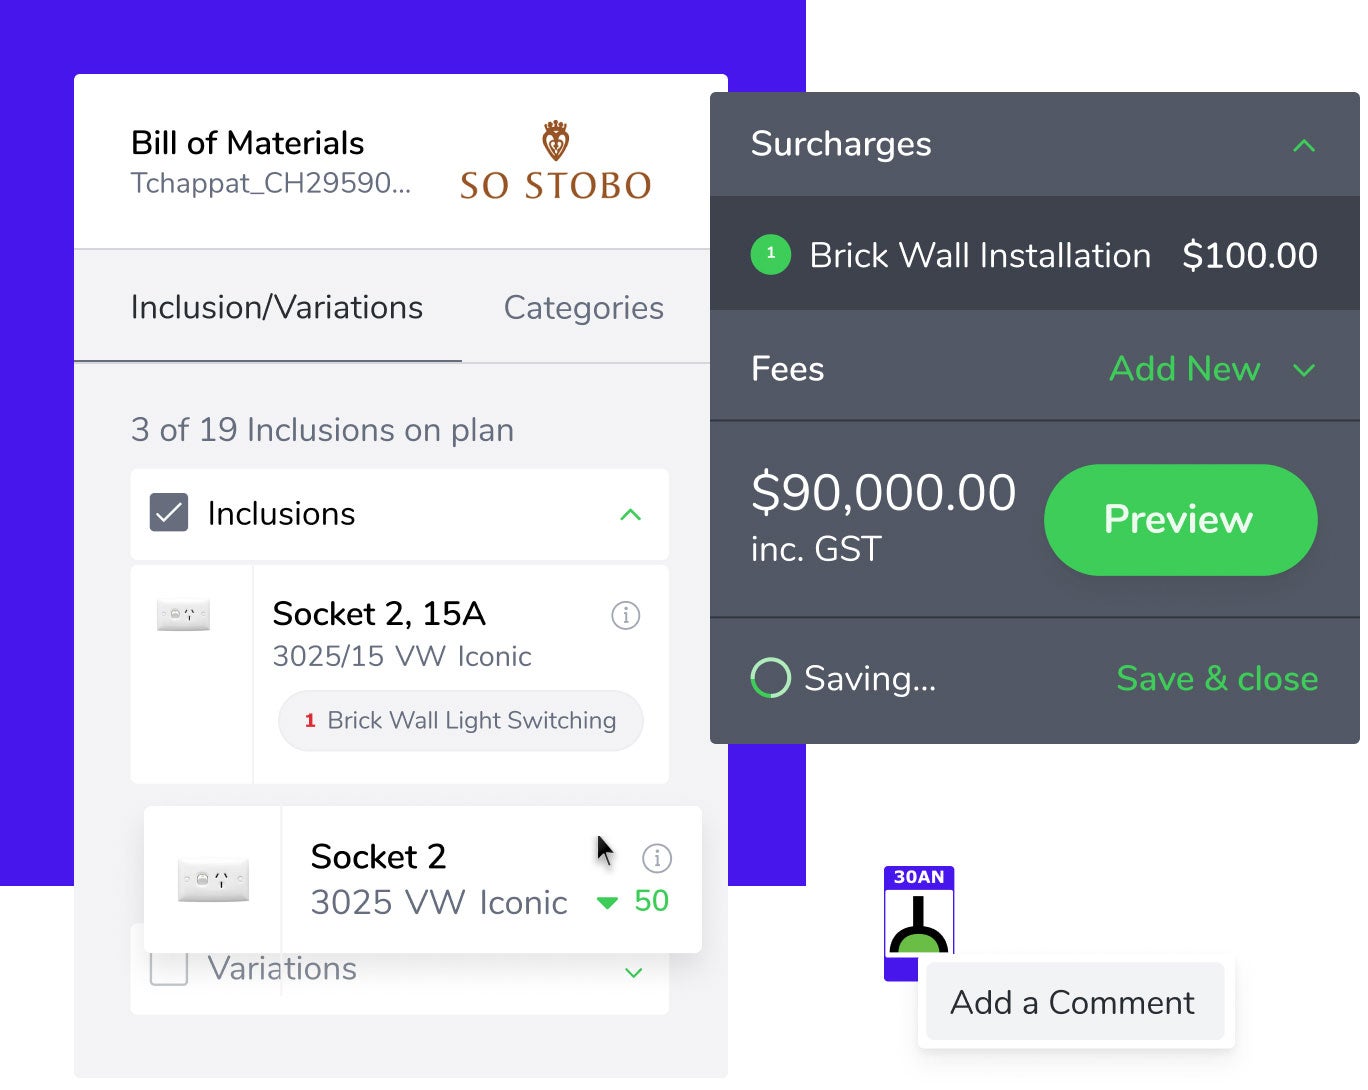Uncheck the Inclusions checkbox
This screenshot has height=1090, width=1368.
(169, 513)
